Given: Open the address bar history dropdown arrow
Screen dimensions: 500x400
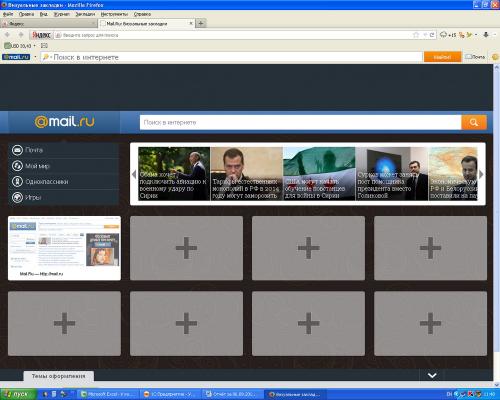Looking at the screenshot, I should [x=425, y=35].
